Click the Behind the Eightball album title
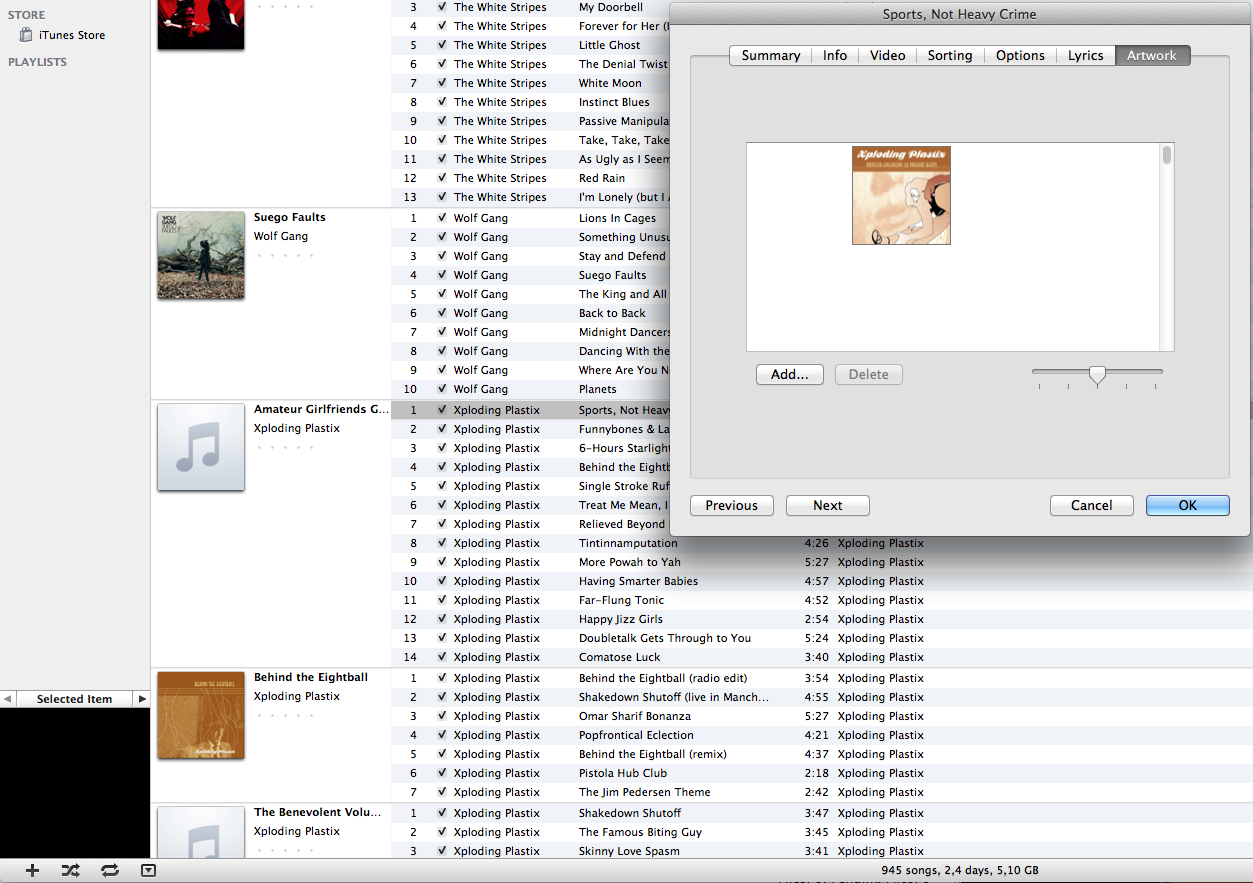The image size is (1253, 883). pos(311,677)
